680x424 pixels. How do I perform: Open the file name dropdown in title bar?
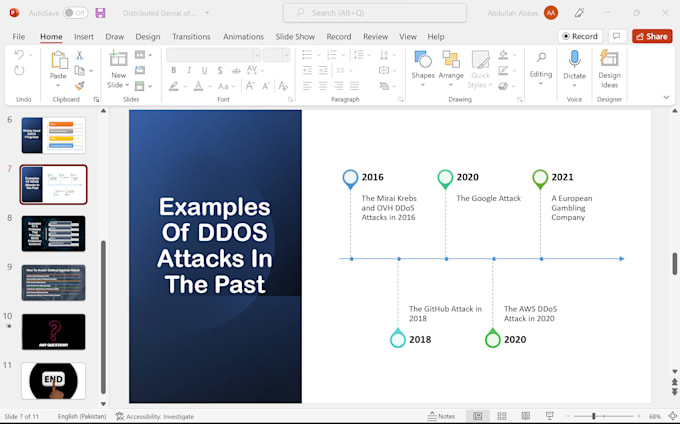207,13
